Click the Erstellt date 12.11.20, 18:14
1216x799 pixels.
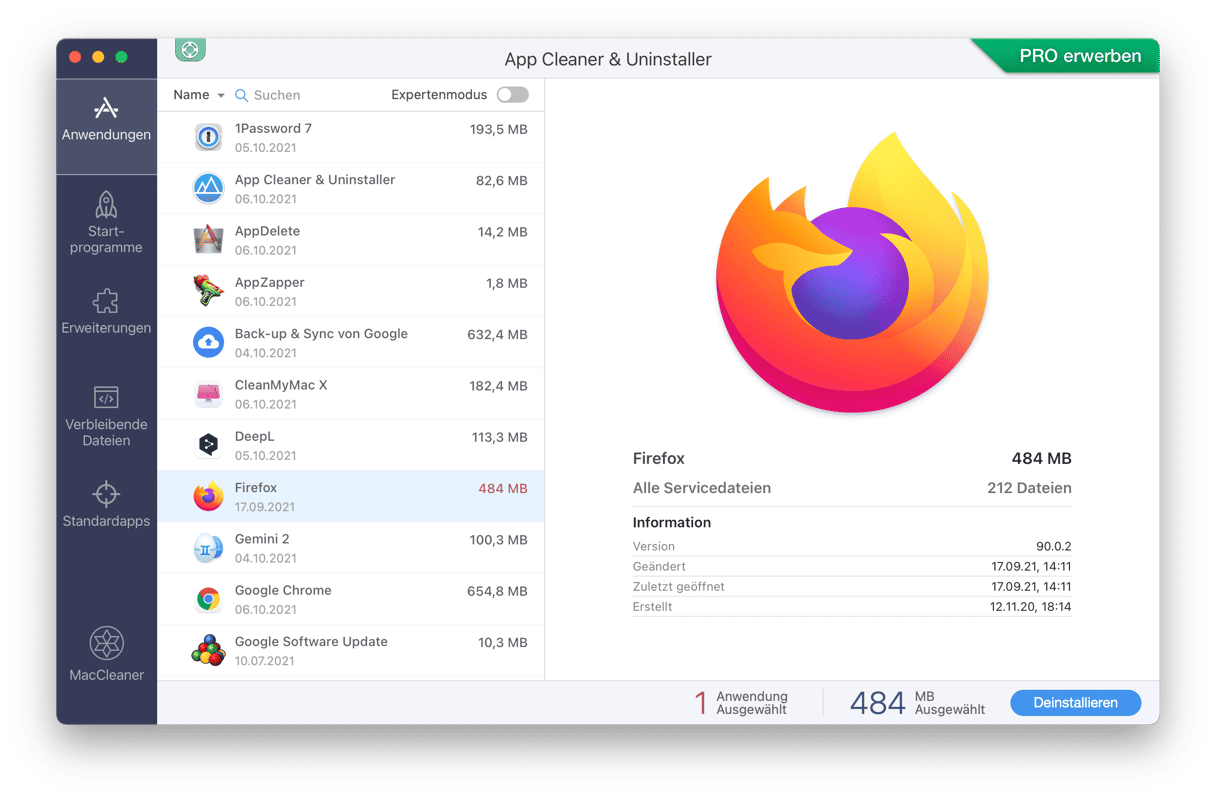click(x=1031, y=607)
